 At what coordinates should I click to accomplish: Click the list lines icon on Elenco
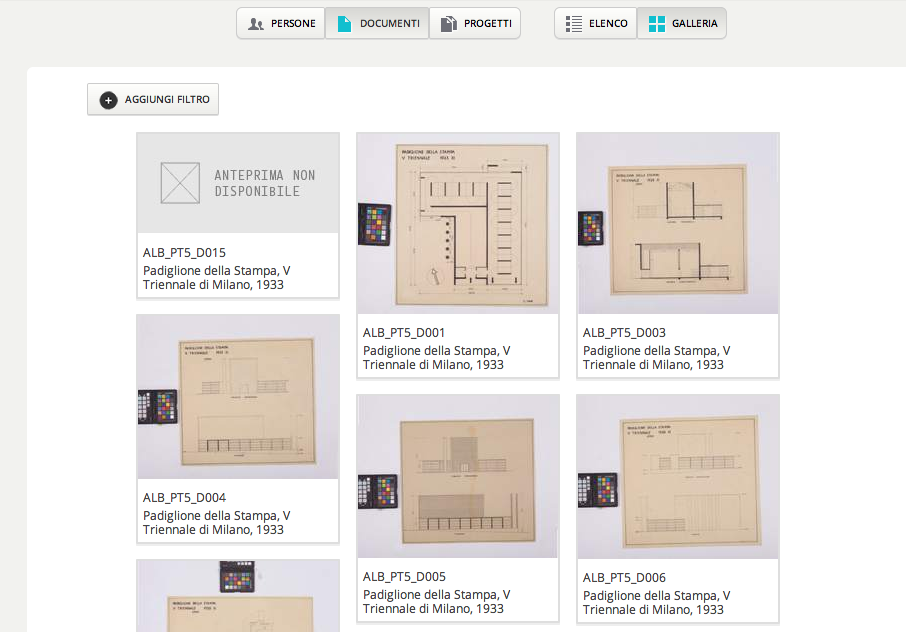pyautogui.click(x=574, y=24)
